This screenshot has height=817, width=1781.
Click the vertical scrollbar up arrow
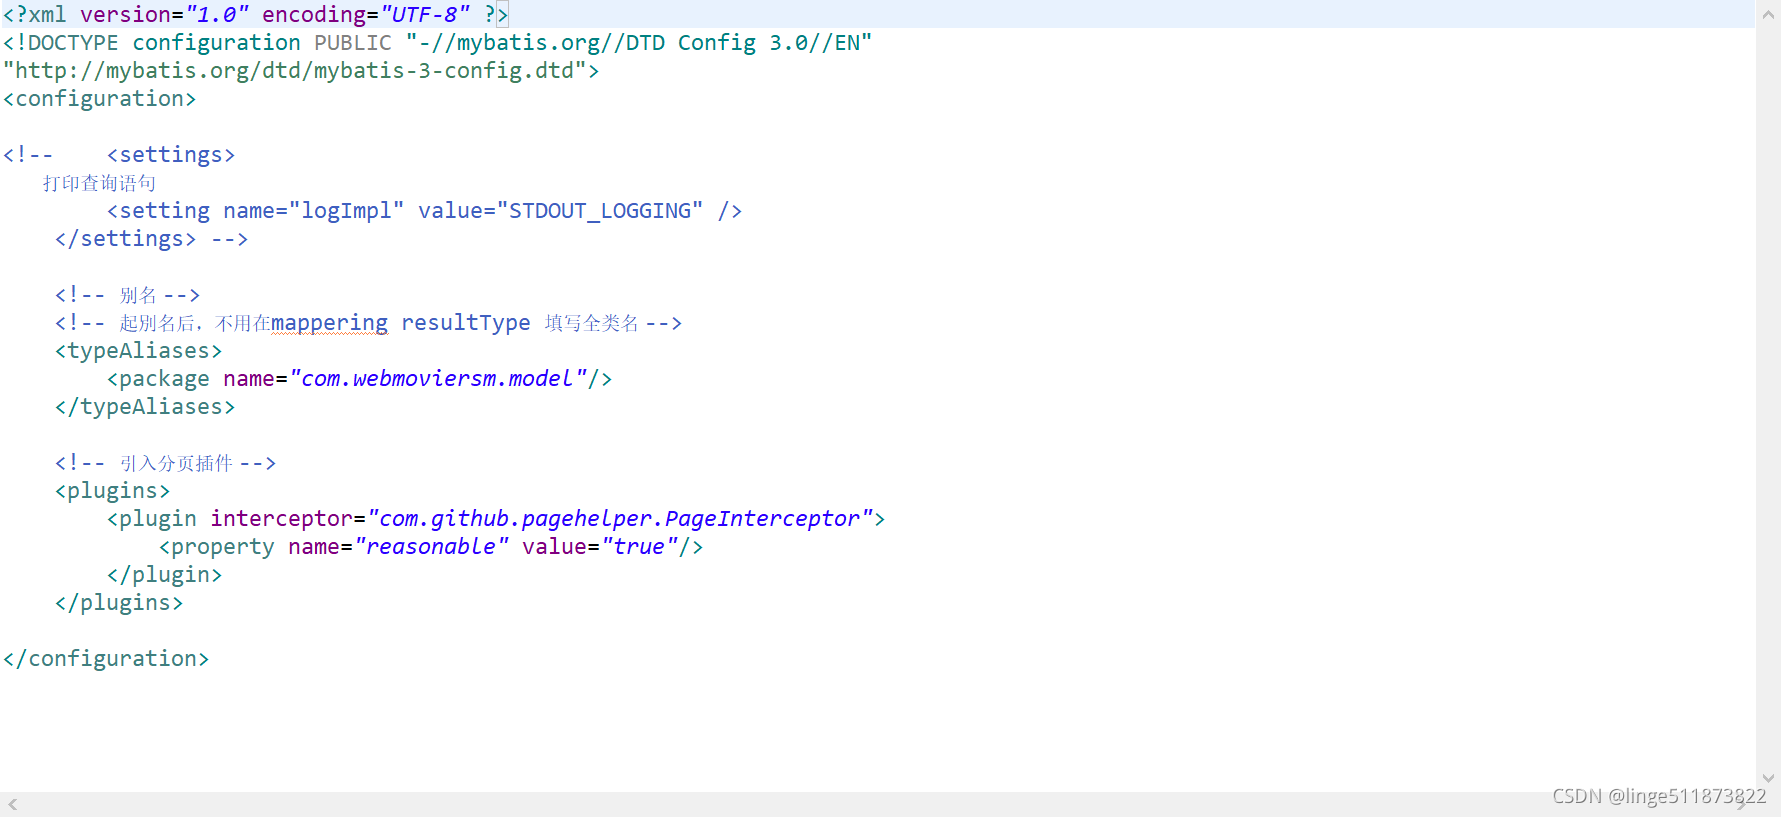(x=1768, y=15)
